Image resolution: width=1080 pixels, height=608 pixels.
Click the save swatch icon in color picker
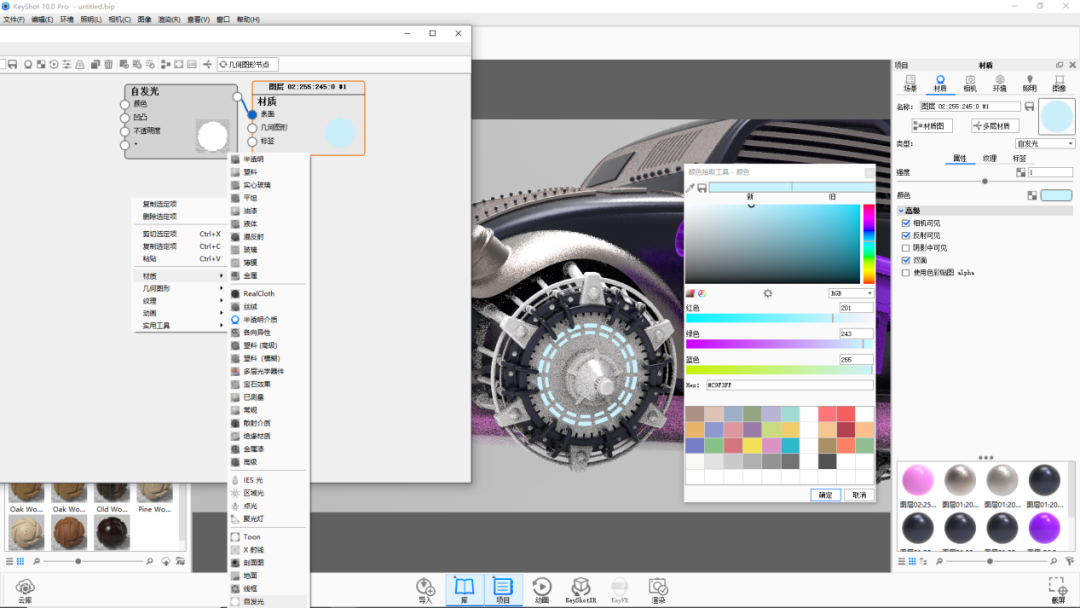tap(702, 187)
